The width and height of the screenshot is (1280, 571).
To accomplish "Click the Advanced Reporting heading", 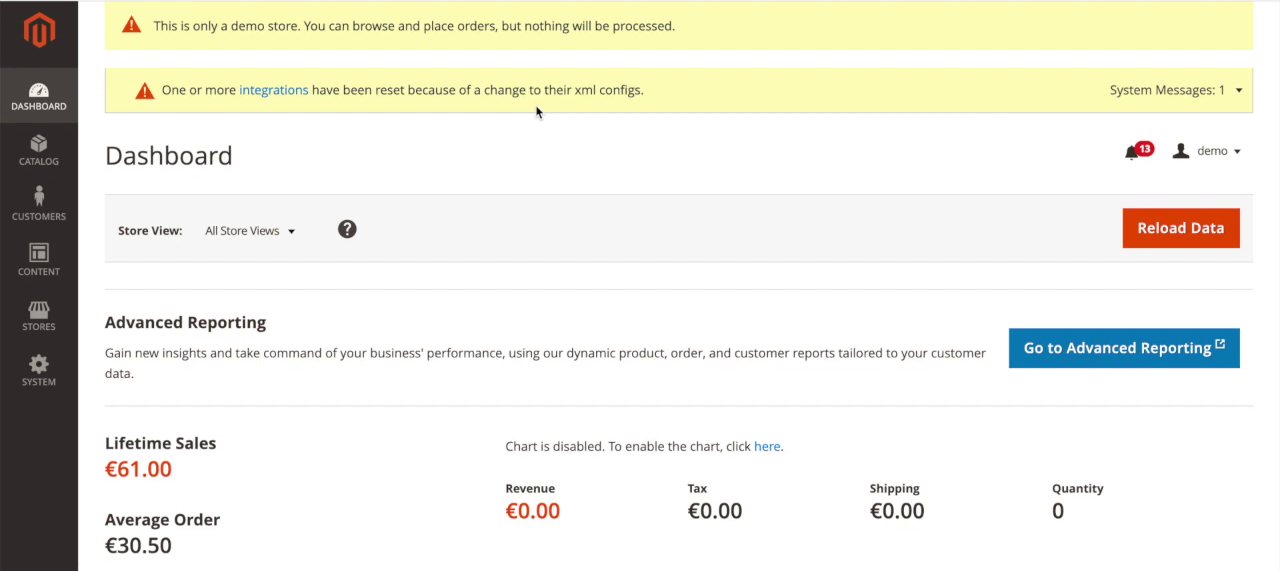I will click(x=186, y=323).
